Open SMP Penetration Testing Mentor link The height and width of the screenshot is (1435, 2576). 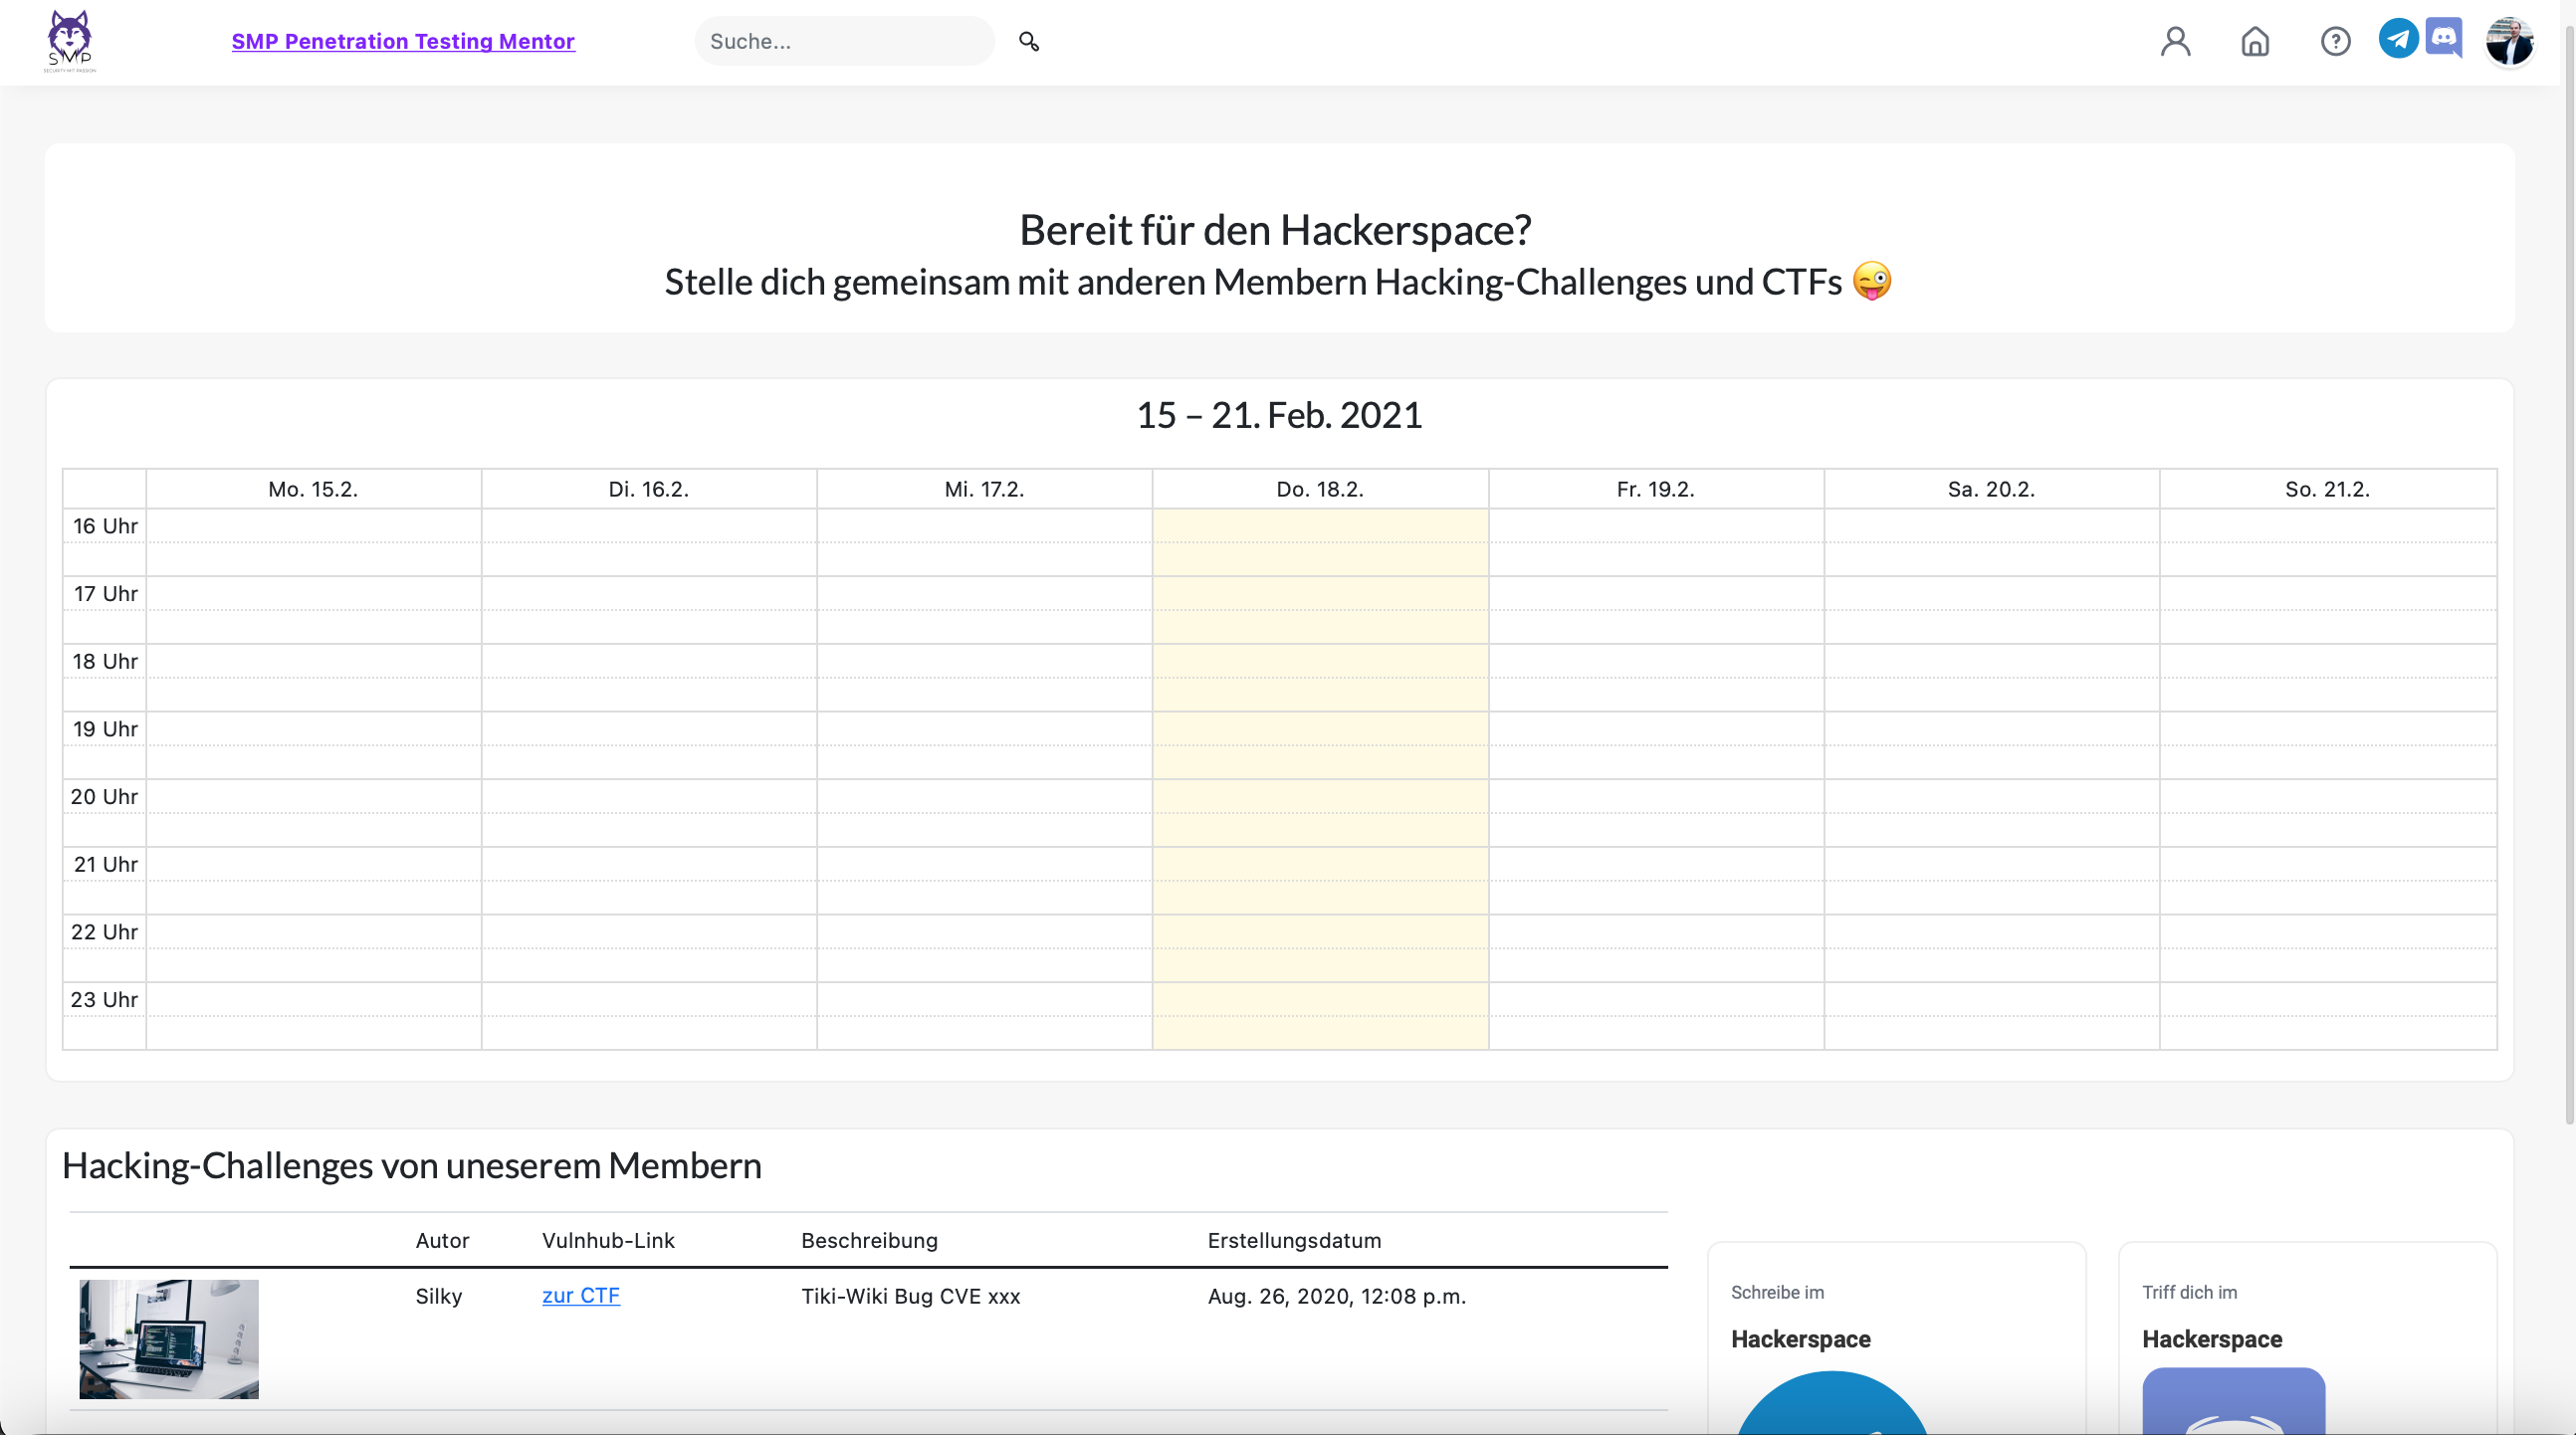pos(403,41)
